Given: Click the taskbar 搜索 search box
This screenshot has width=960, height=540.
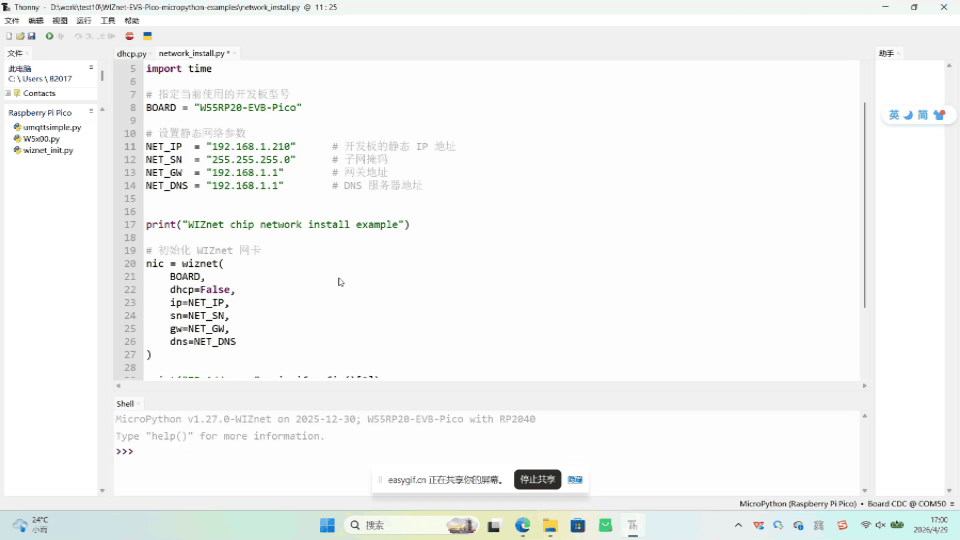Looking at the screenshot, I should point(412,525).
